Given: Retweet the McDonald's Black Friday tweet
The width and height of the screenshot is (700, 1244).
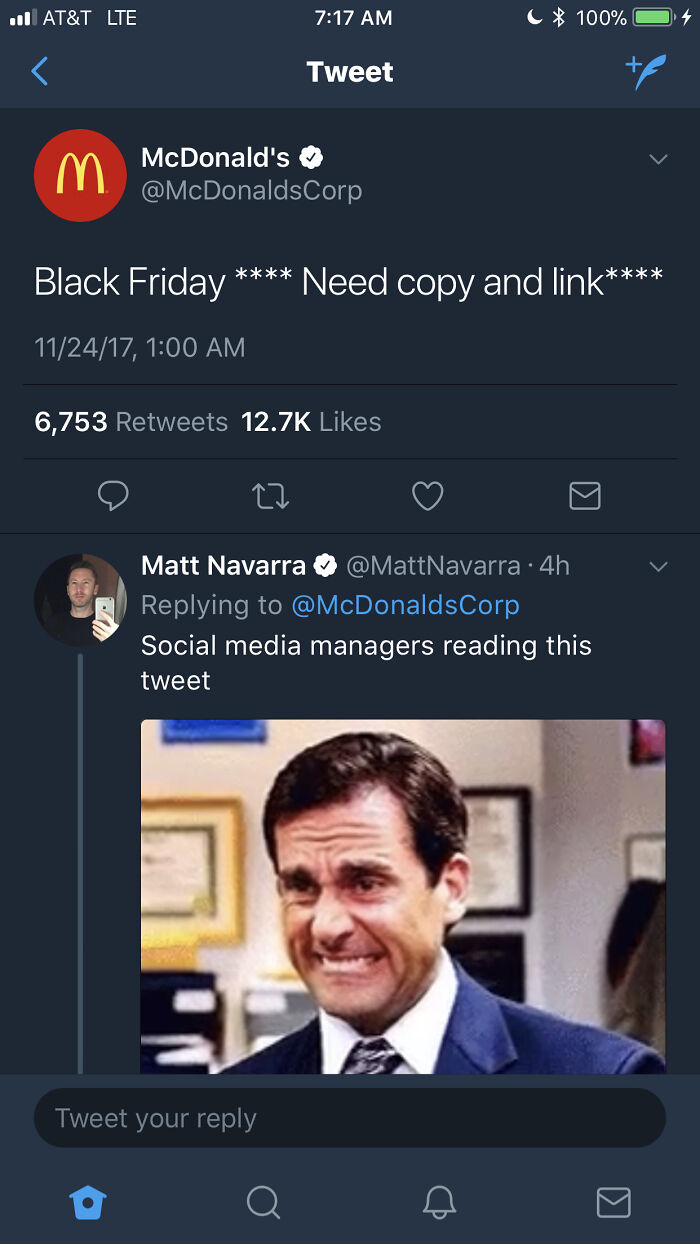Looking at the screenshot, I should coord(270,496).
